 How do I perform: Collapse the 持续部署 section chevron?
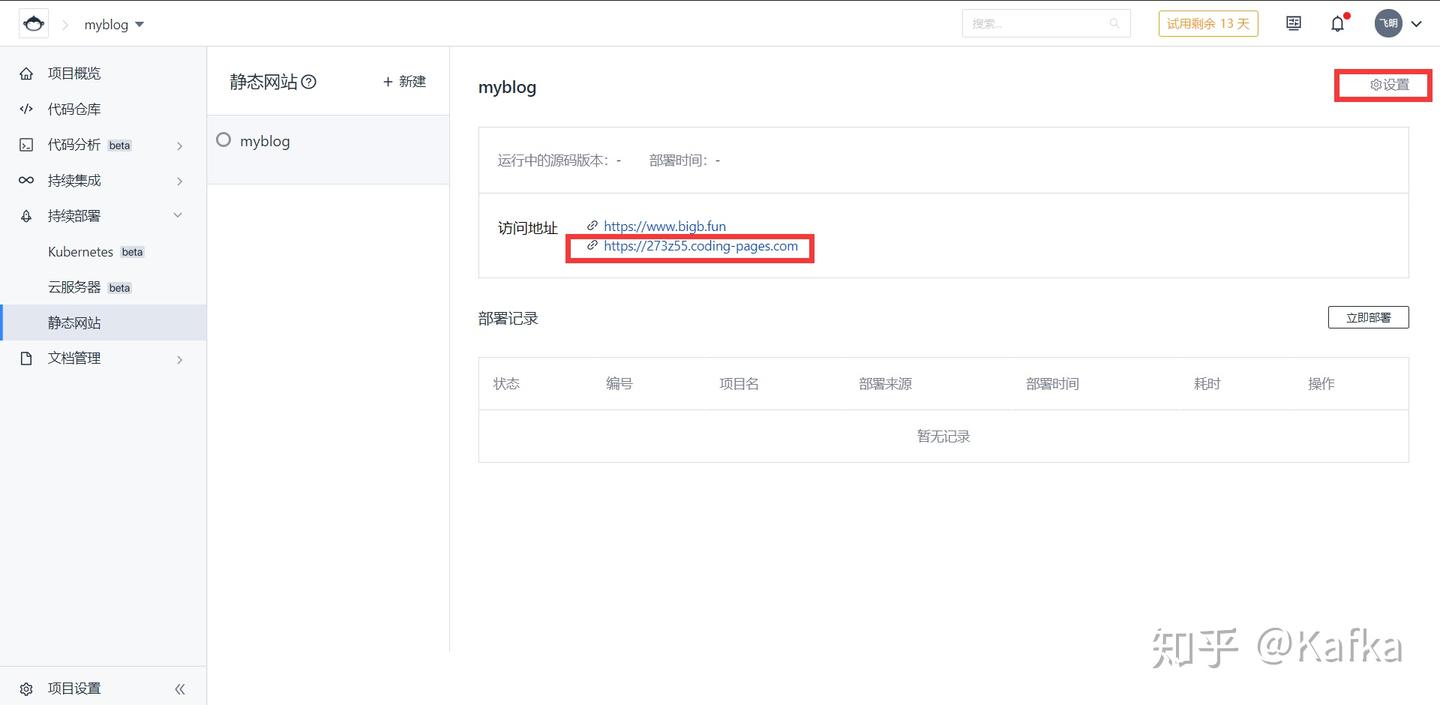tap(177, 215)
